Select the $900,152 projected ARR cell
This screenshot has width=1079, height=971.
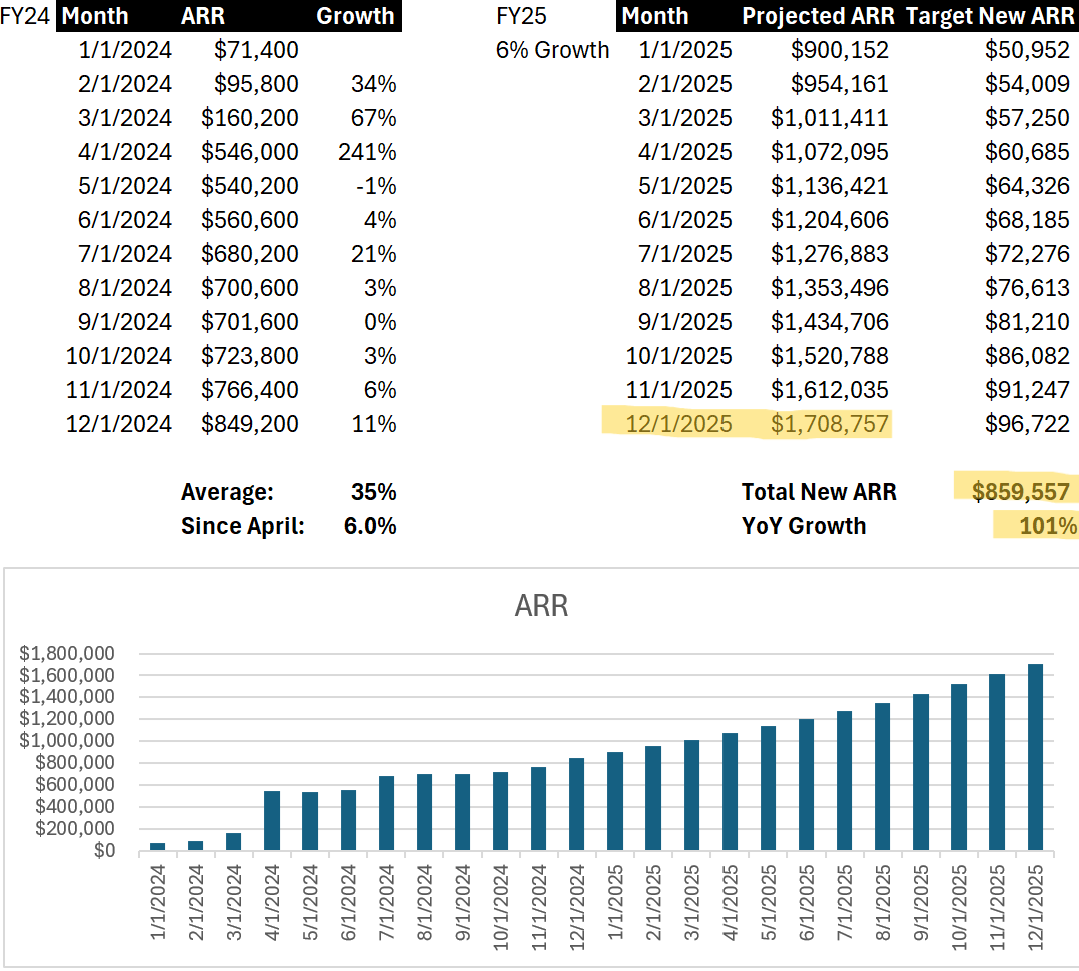click(x=840, y=50)
